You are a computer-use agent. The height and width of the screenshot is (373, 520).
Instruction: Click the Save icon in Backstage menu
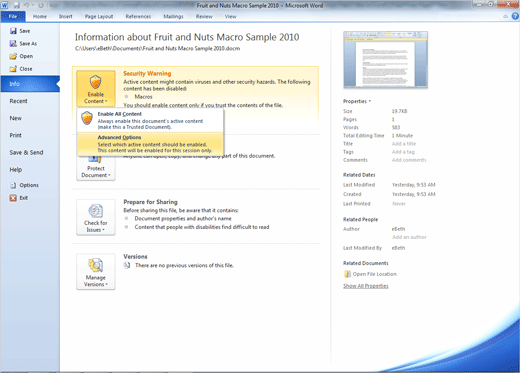pyautogui.click(x=13, y=31)
